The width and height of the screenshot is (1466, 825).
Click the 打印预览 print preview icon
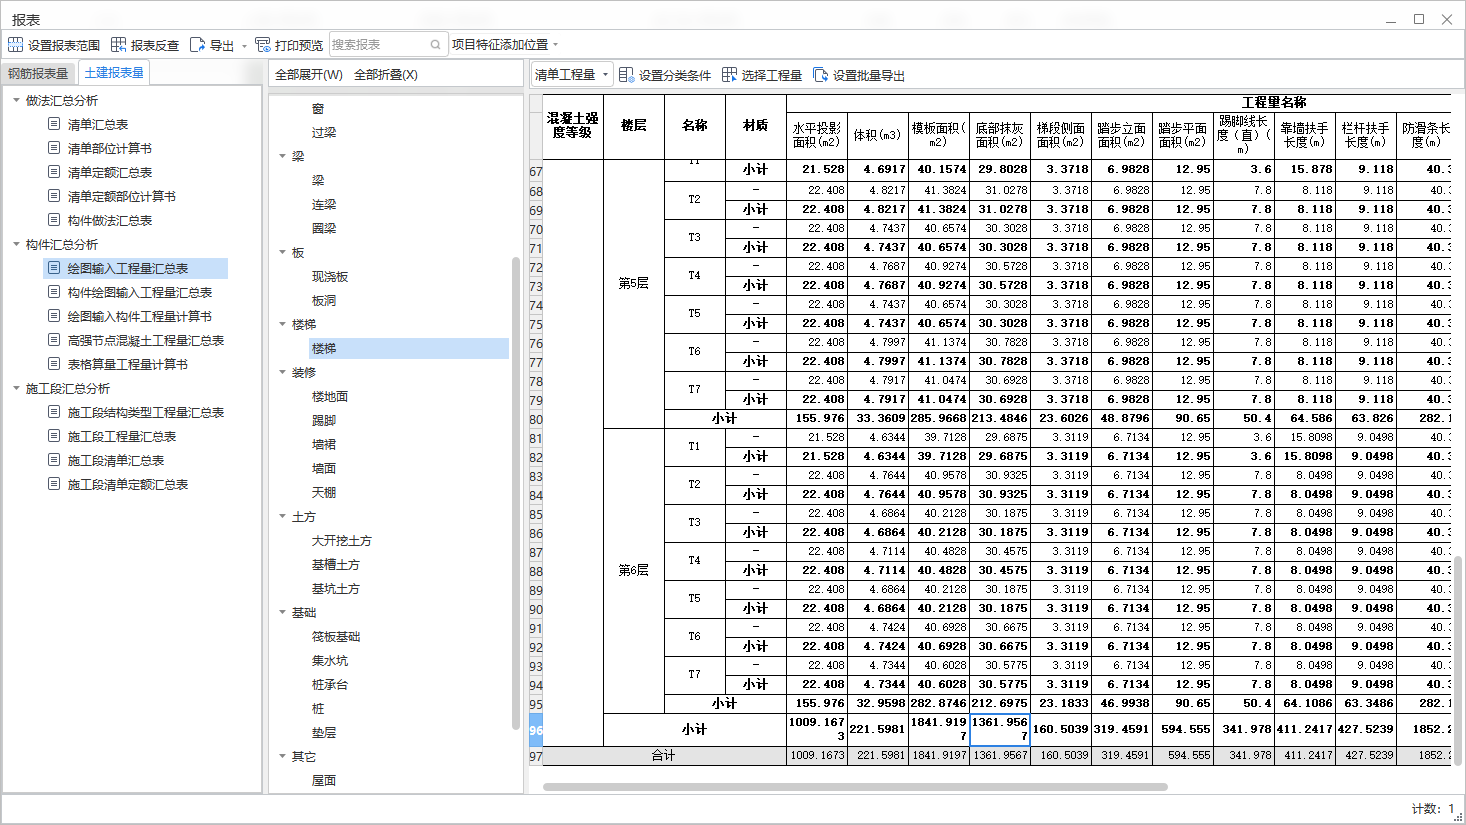point(263,45)
